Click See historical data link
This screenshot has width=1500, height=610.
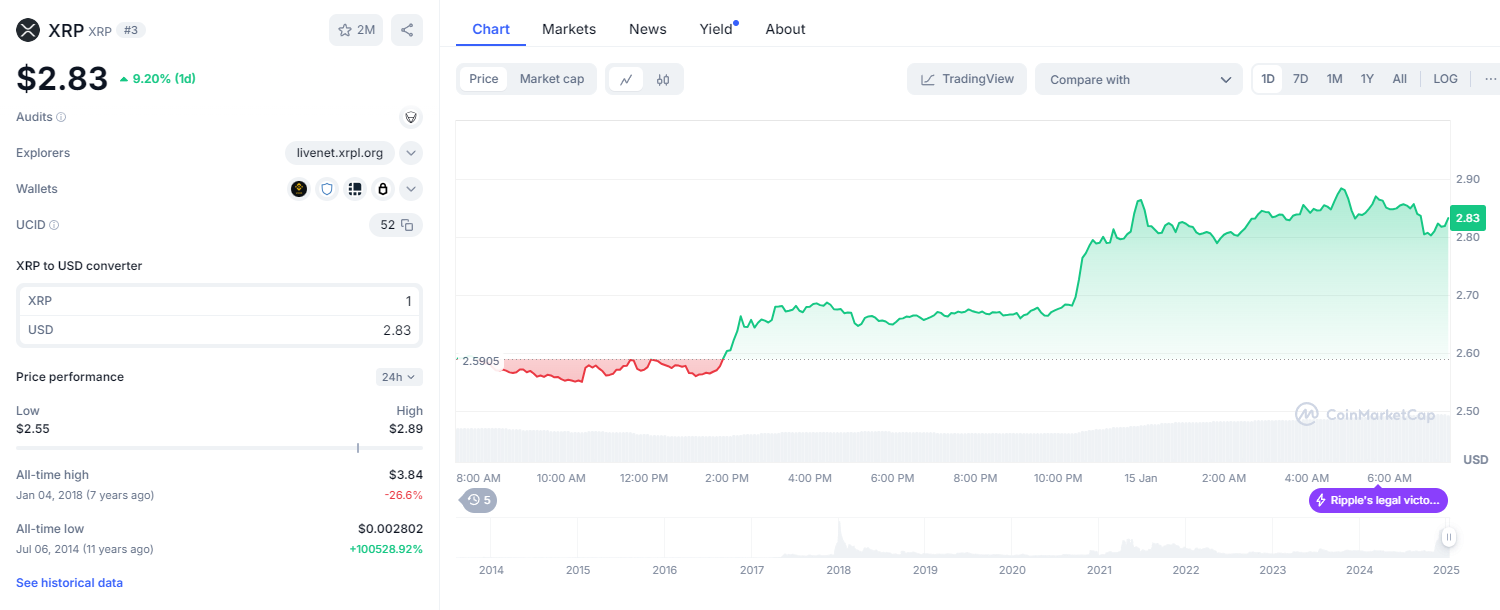(x=69, y=583)
